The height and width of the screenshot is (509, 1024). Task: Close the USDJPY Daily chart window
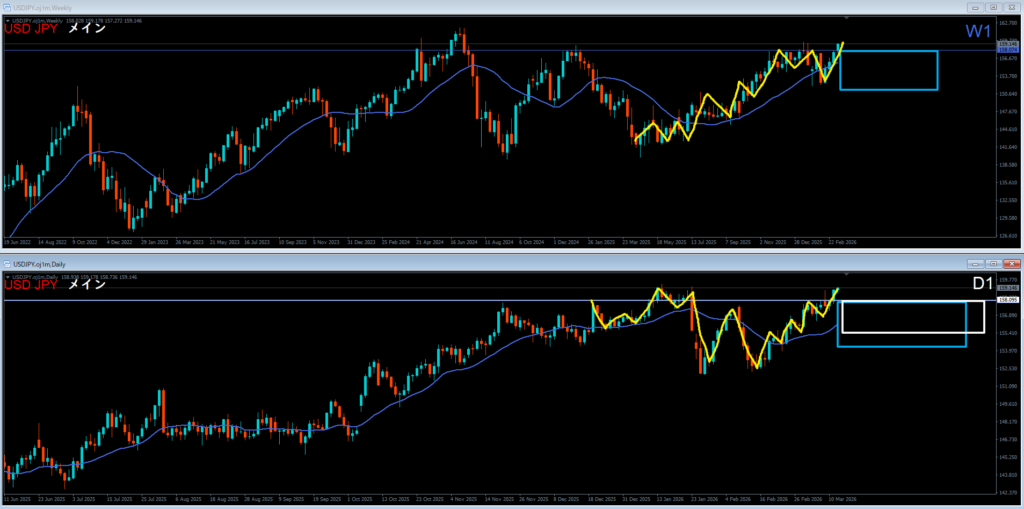[1012, 264]
